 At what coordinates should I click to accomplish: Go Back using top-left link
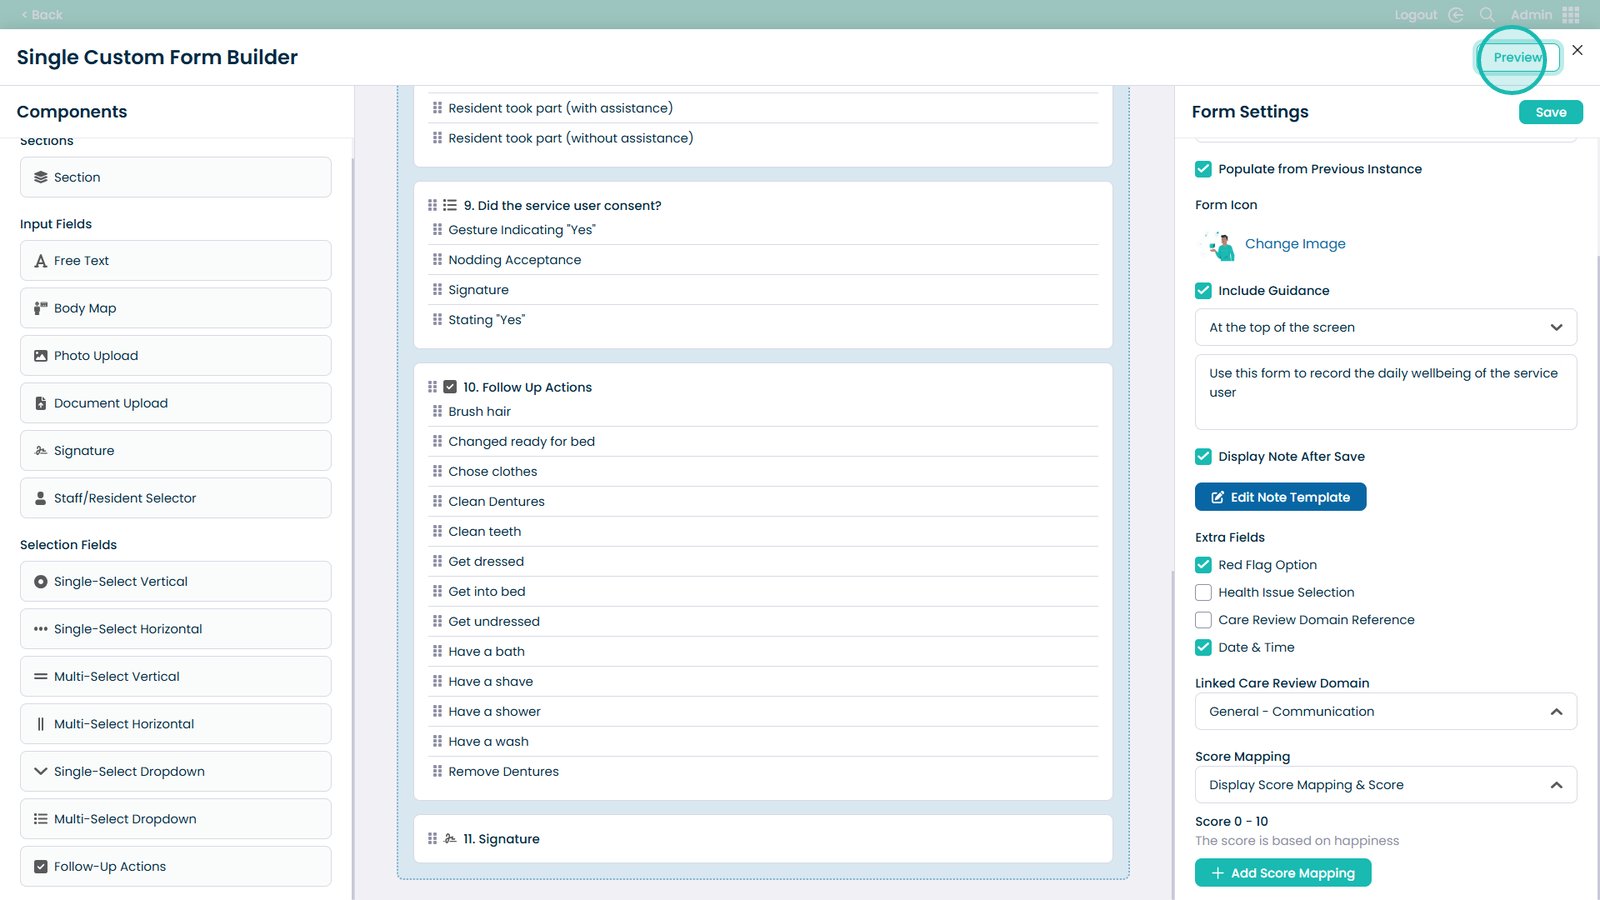tap(42, 15)
